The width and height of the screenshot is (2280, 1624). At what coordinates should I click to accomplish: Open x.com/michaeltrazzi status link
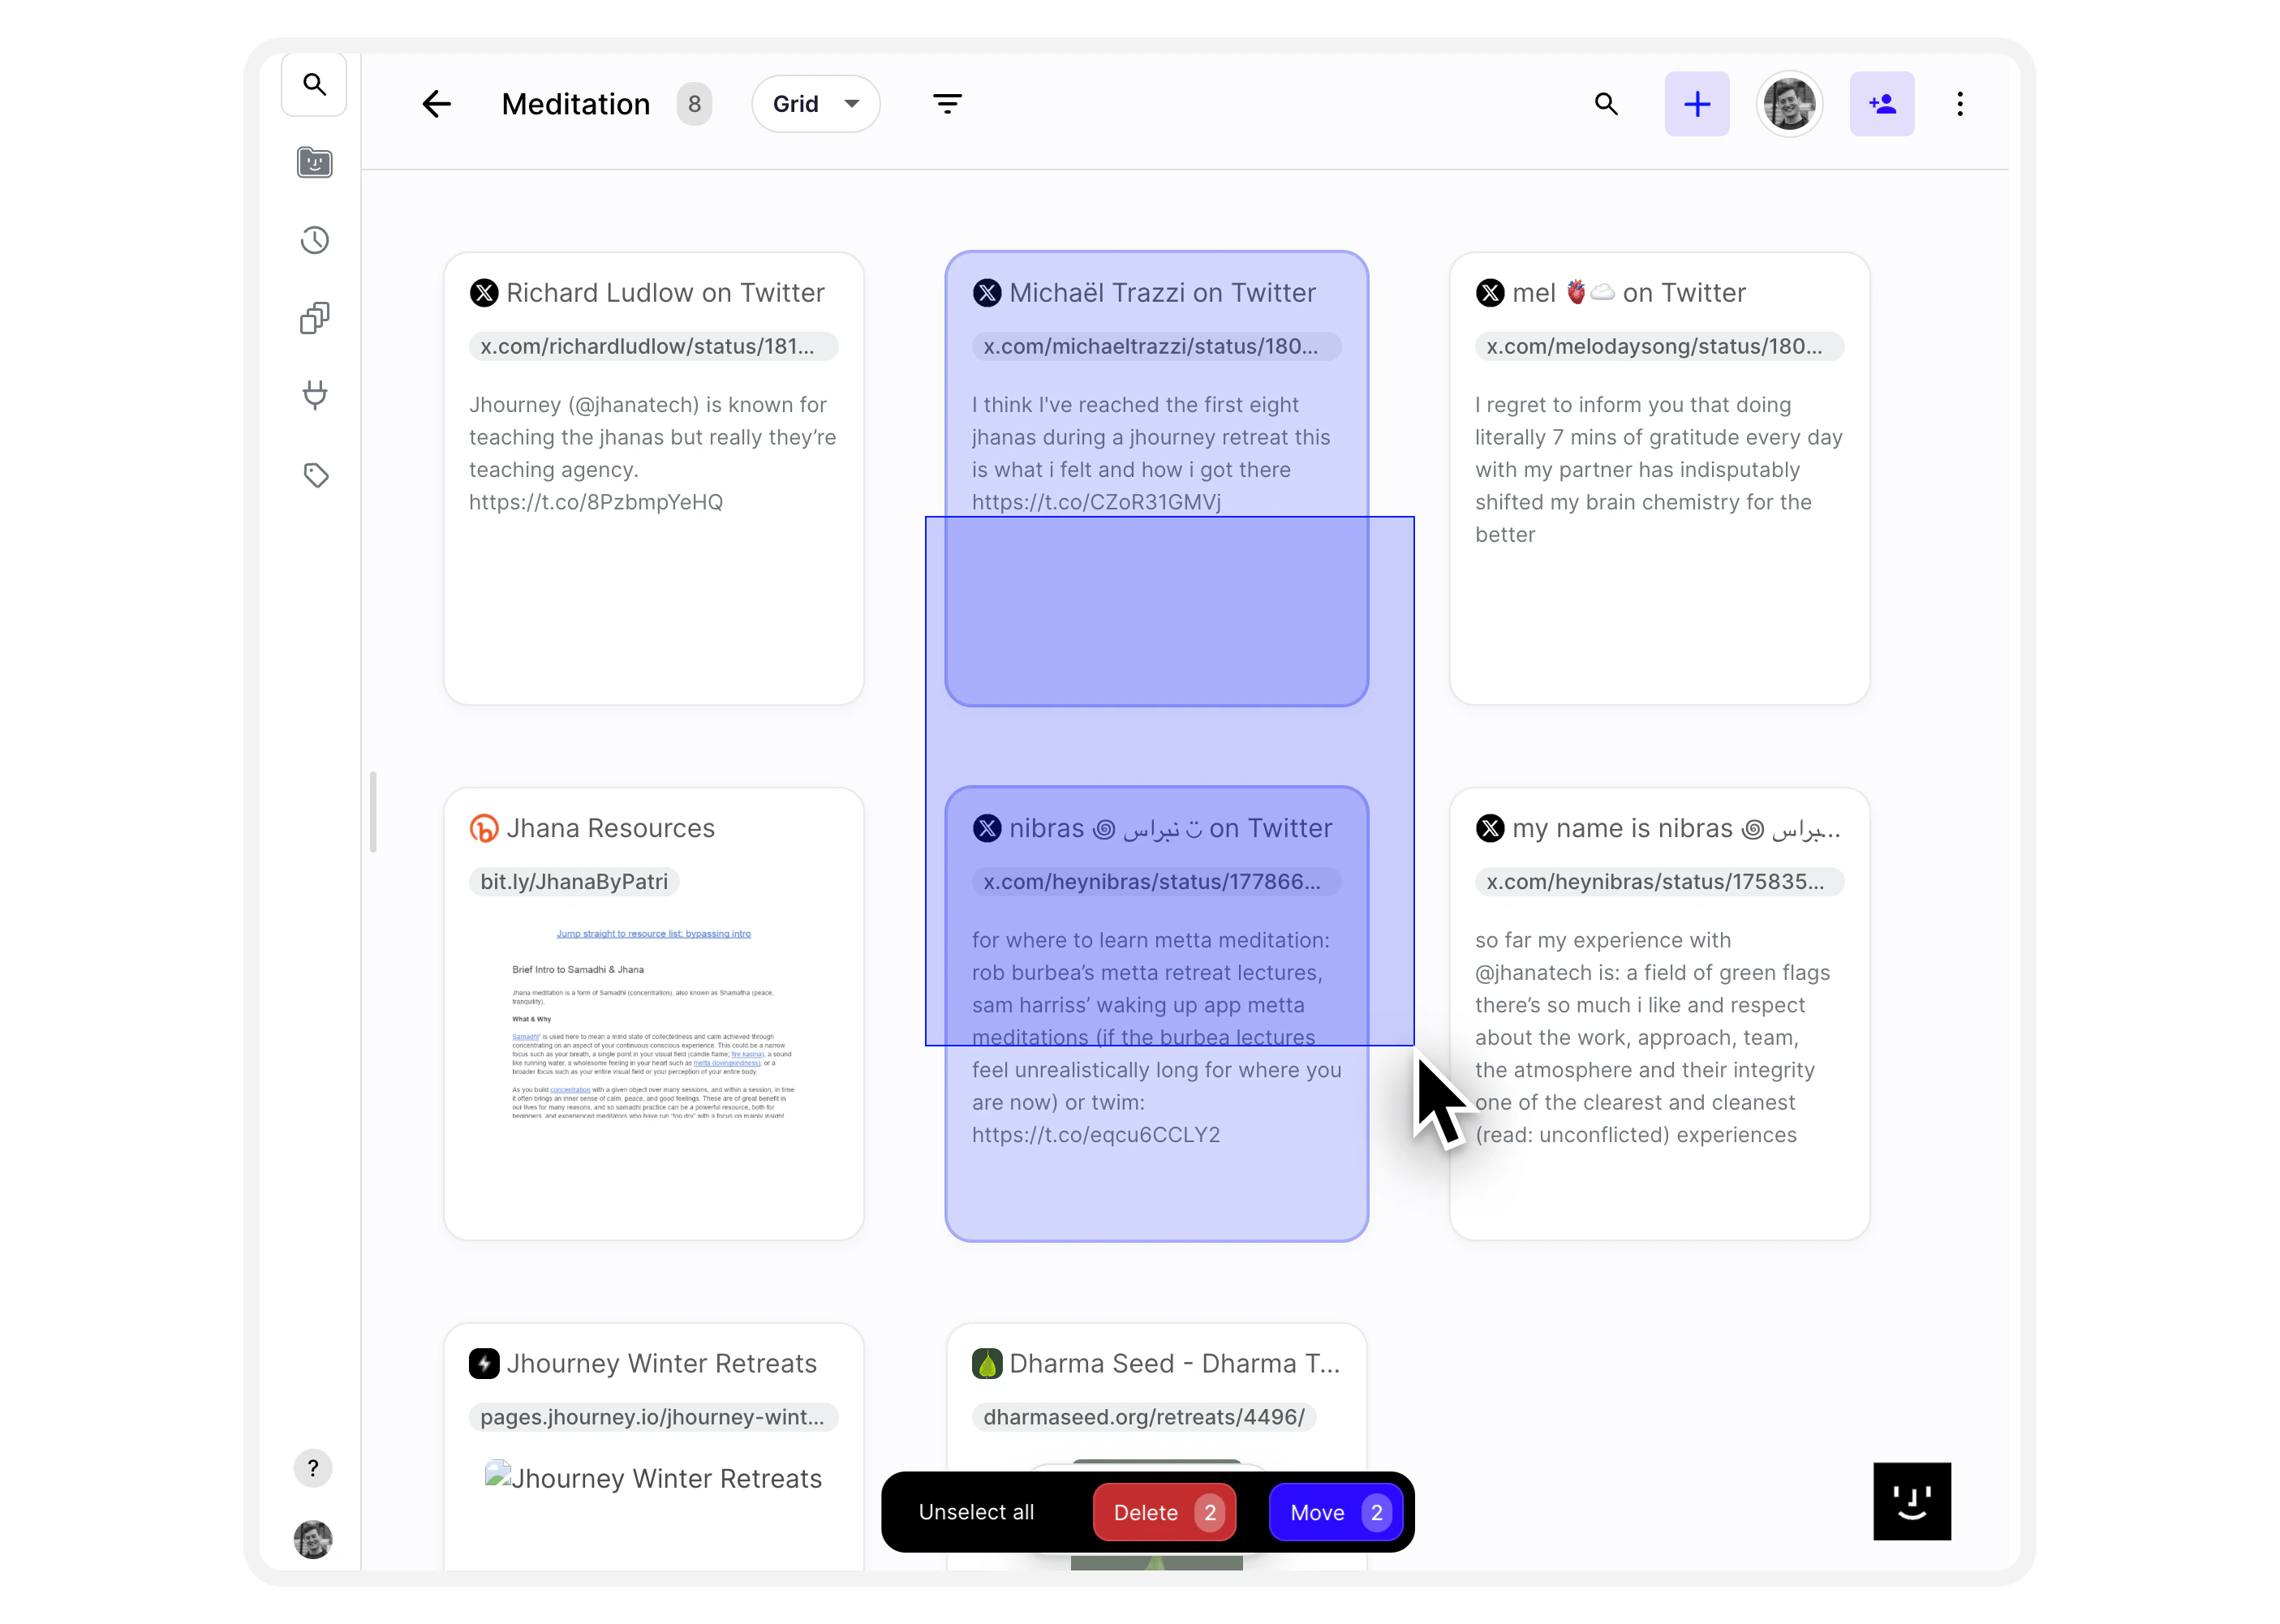tap(1156, 346)
